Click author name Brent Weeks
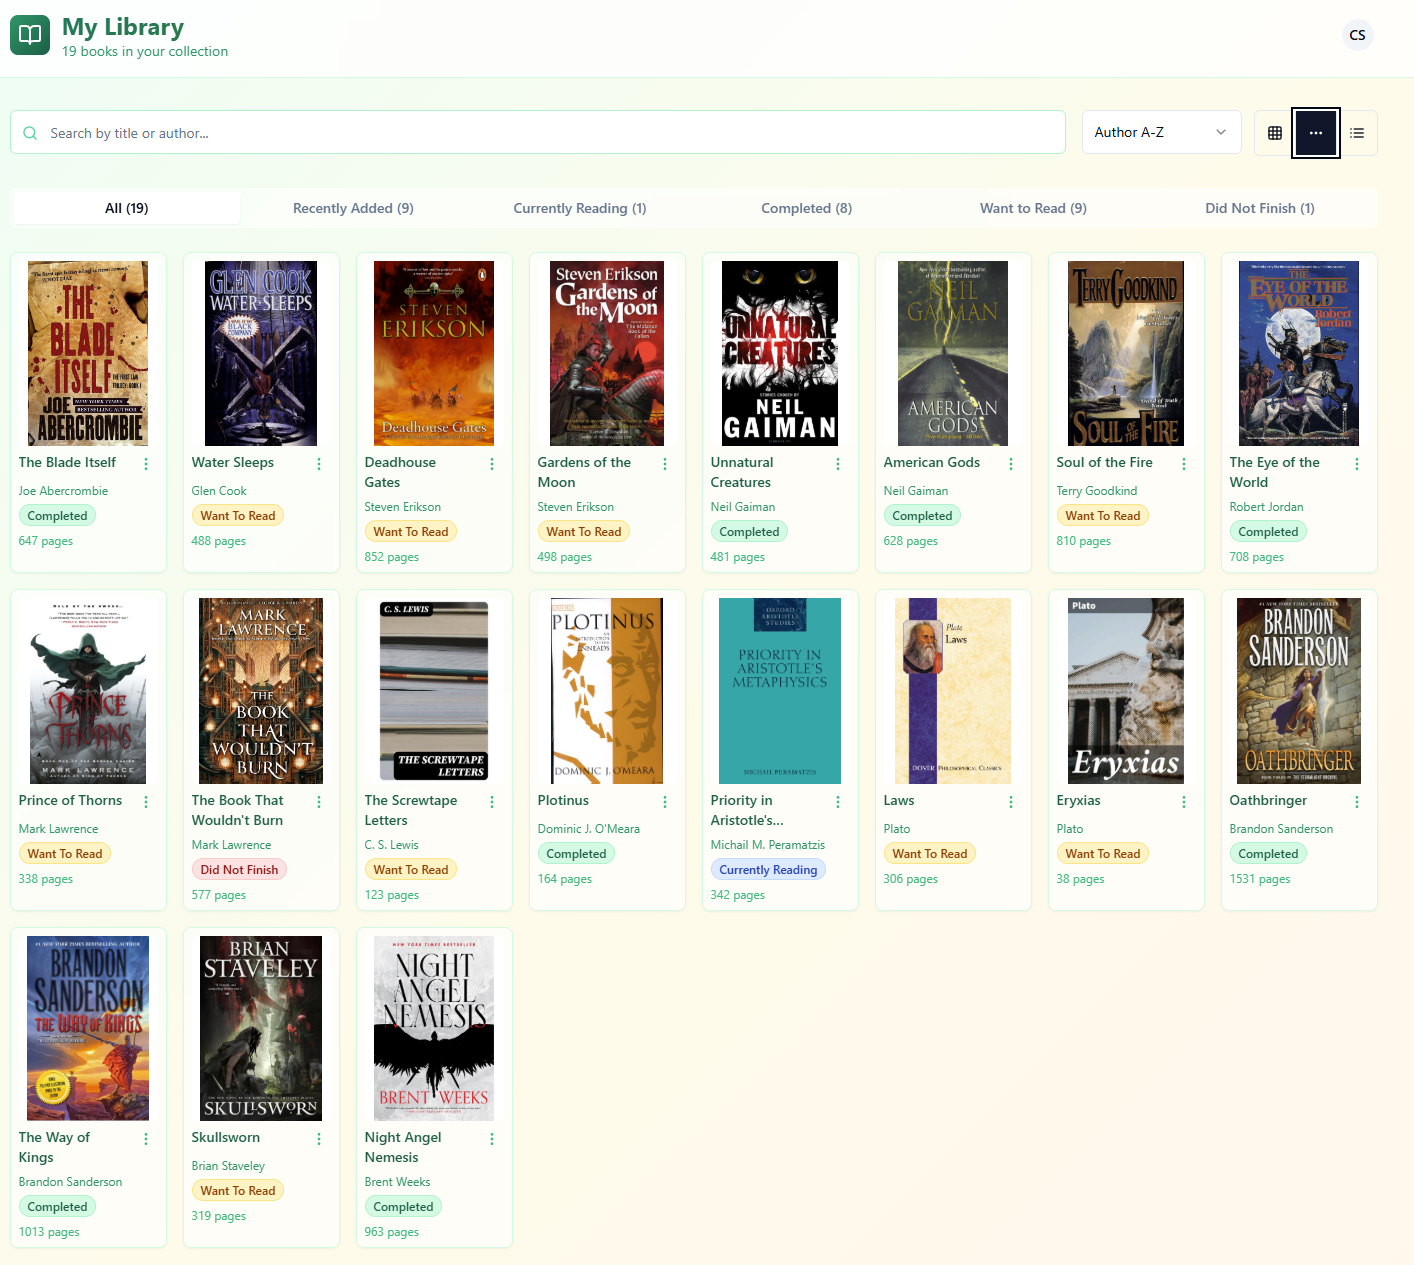This screenshot has width=1414, height=1265. (x=397, y=1182)
